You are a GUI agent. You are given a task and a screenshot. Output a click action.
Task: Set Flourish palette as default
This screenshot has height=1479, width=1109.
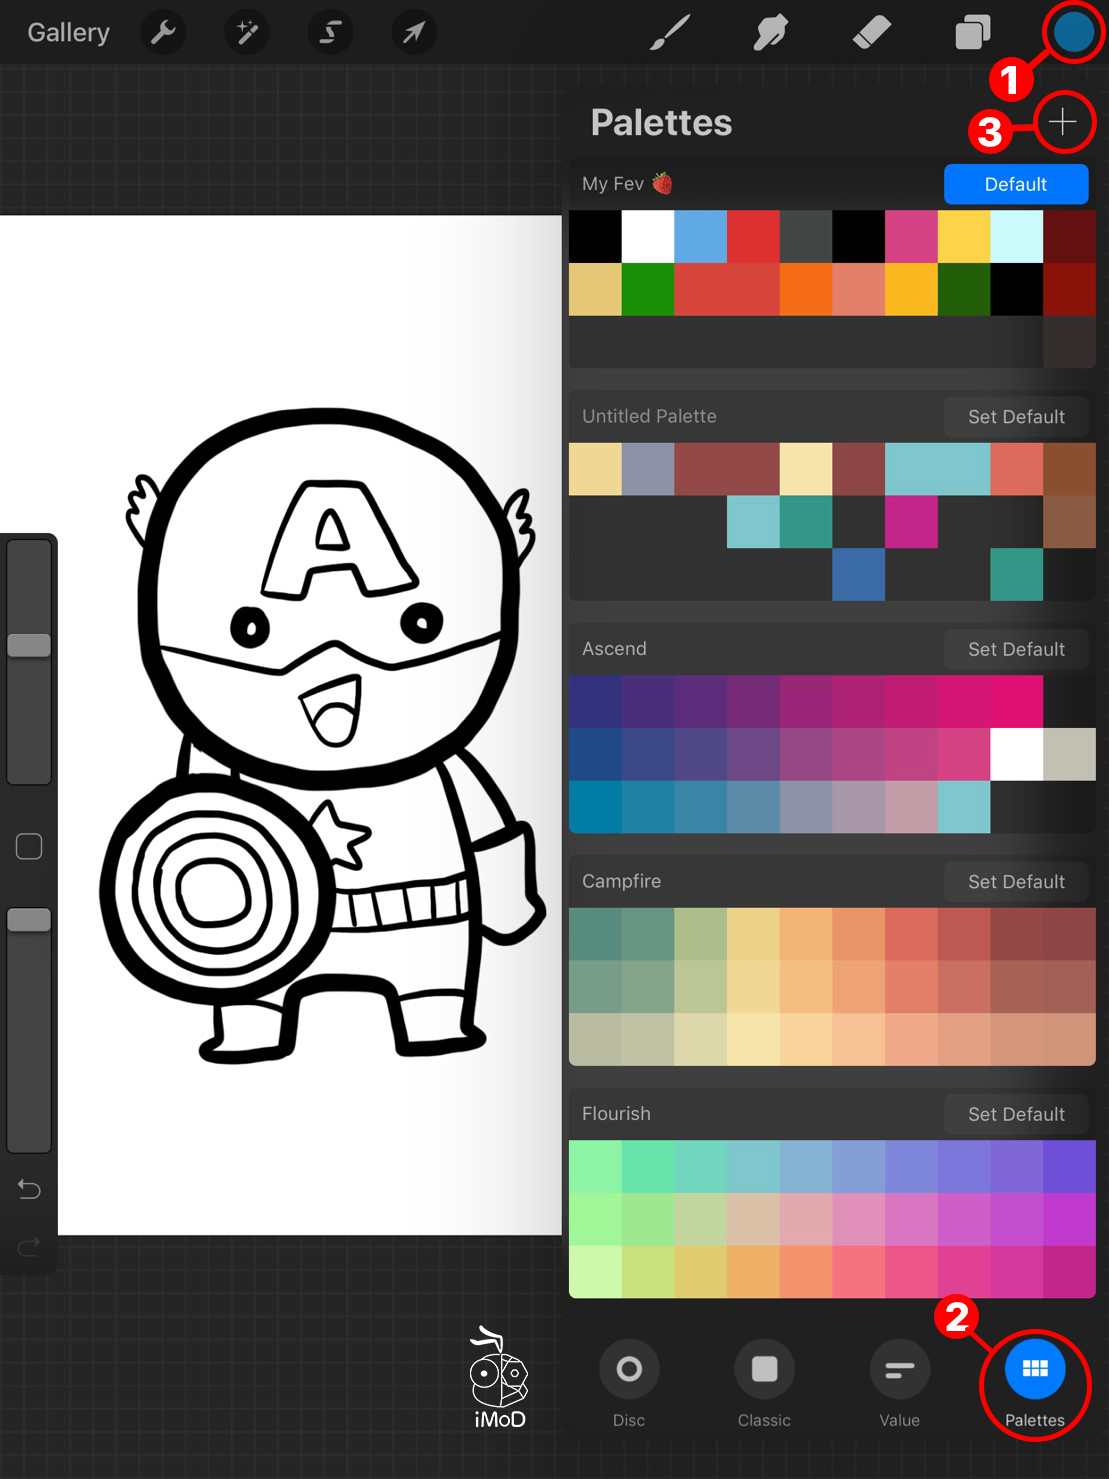click(x=1016, y=1114)
